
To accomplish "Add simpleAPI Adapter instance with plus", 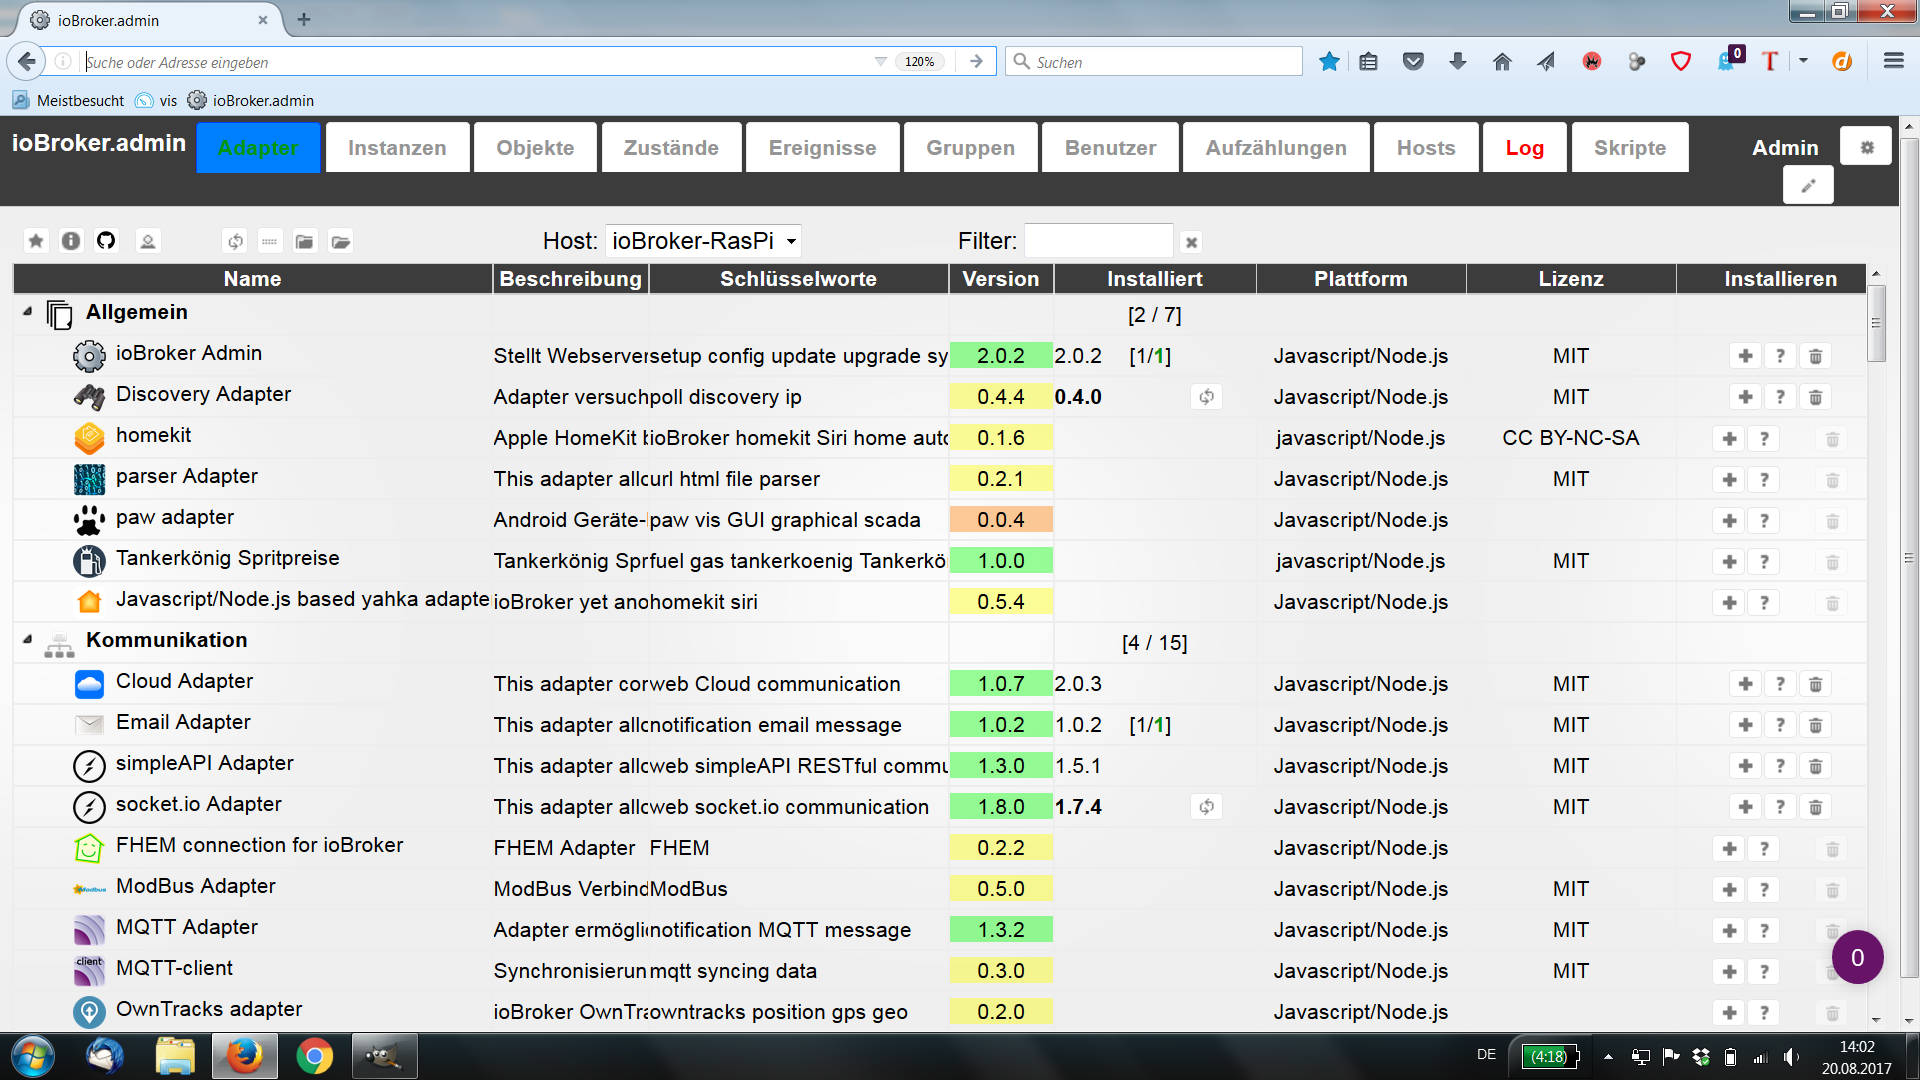I will point(1745,766).
